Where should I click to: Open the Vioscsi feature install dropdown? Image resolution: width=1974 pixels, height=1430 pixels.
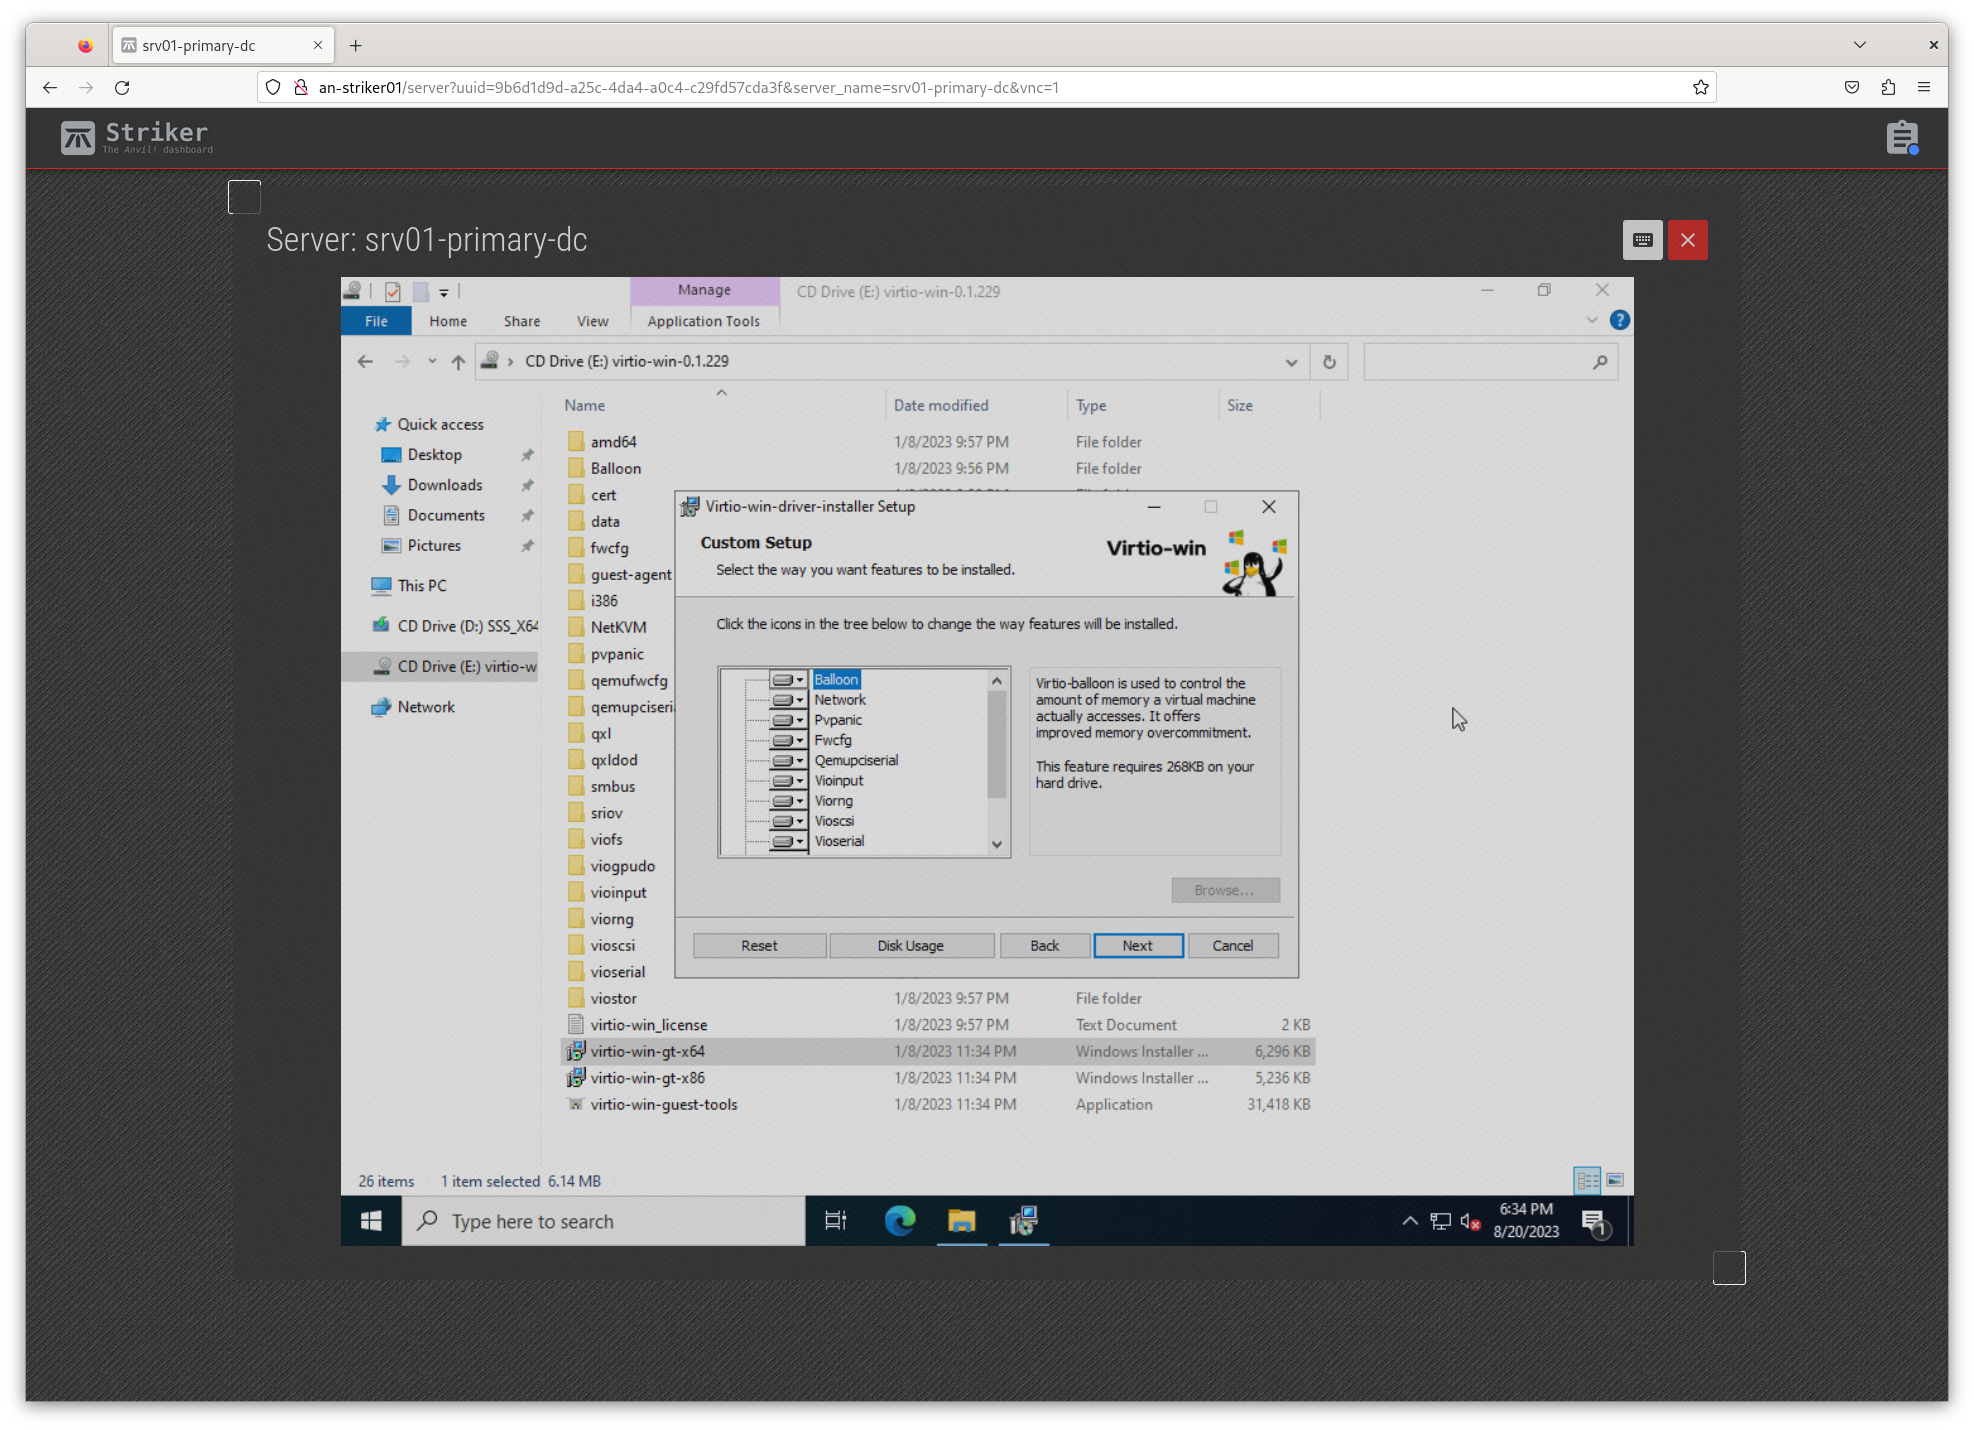[x=788, y=821]
